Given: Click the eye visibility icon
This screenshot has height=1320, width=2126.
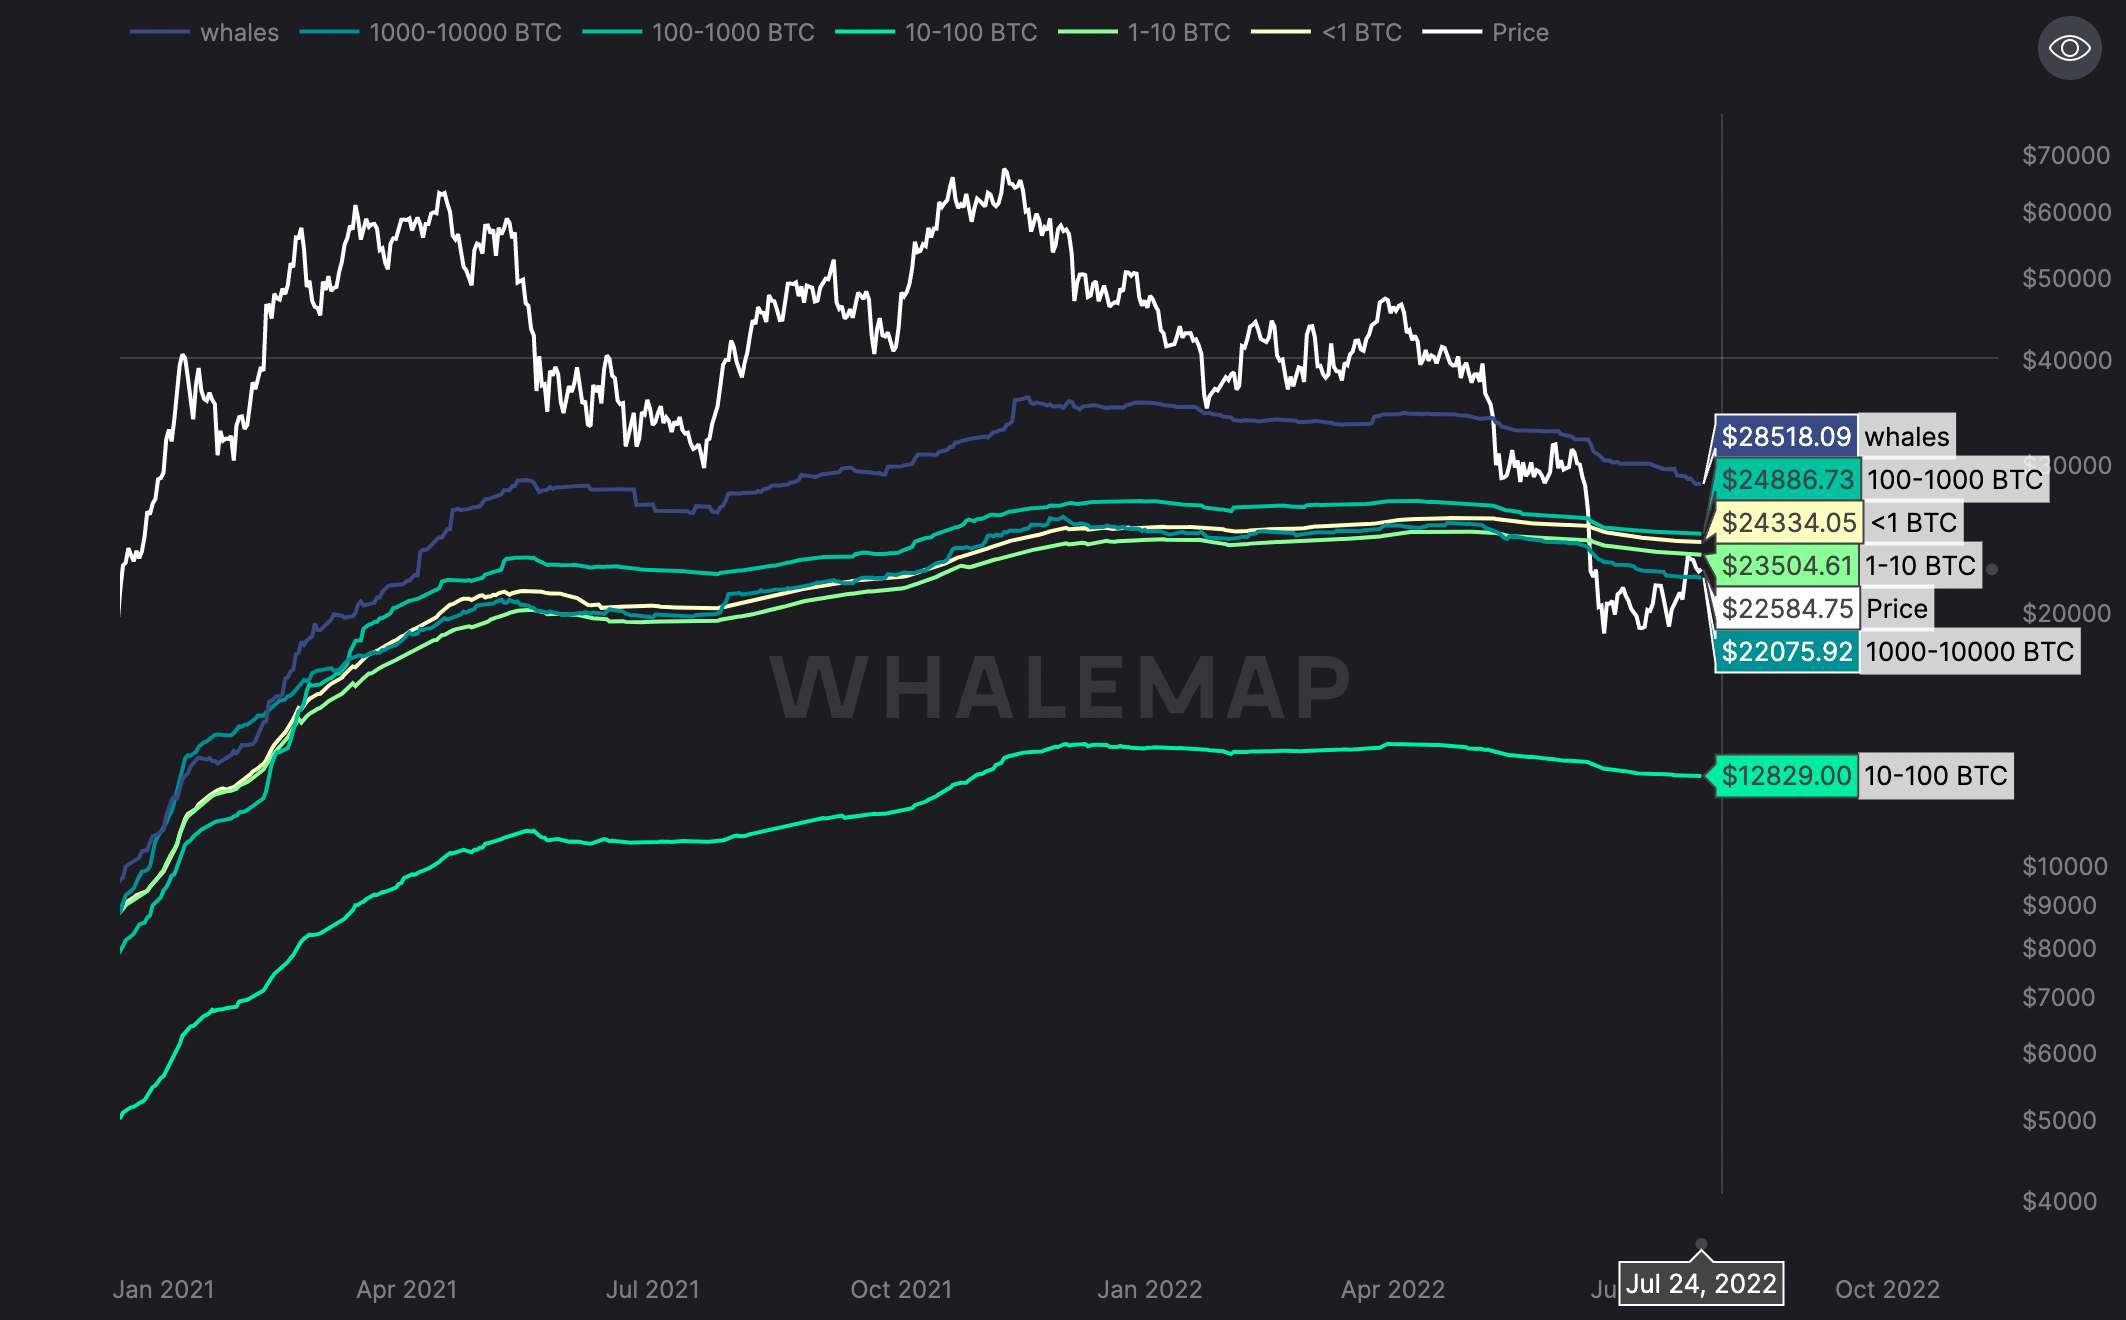Looking at the screenshot, I should 2069,48.
